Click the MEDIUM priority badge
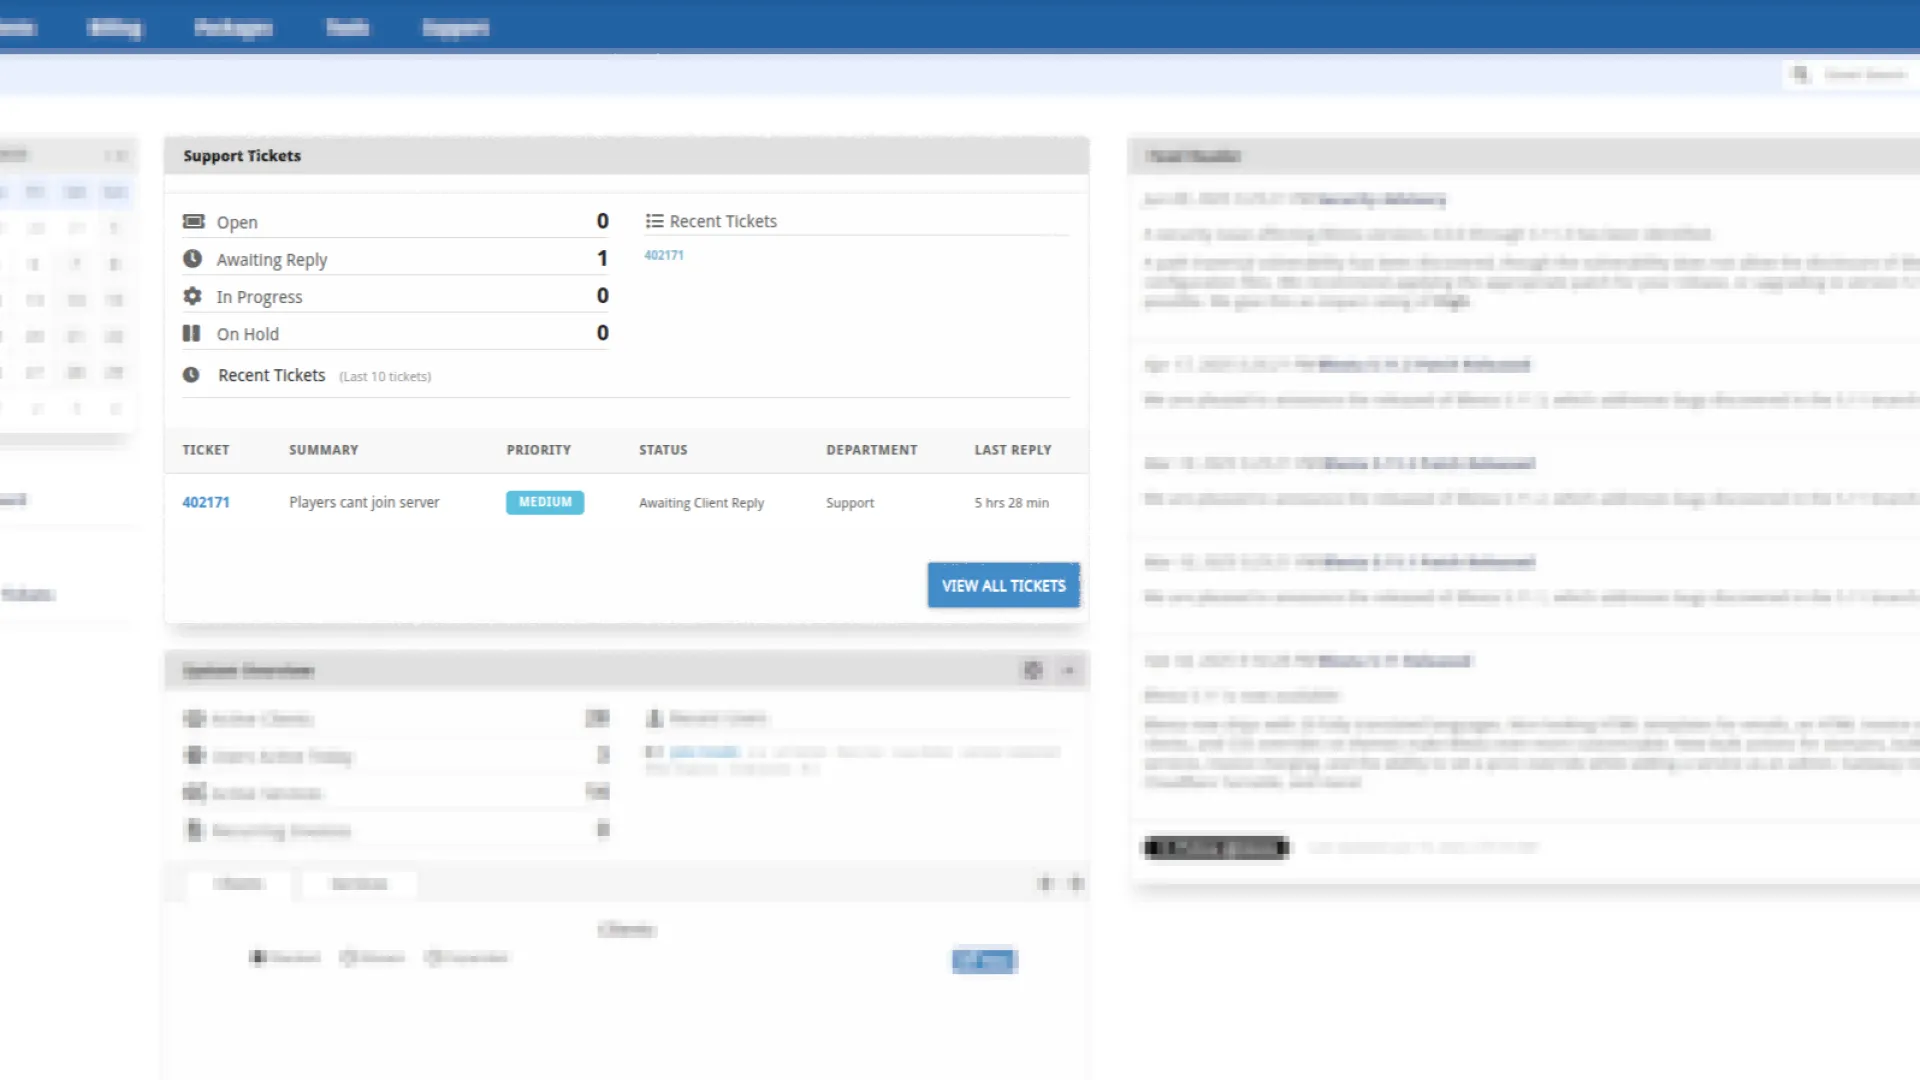The width and height of the screenshot is (1920, 1080). click(545, 502)
